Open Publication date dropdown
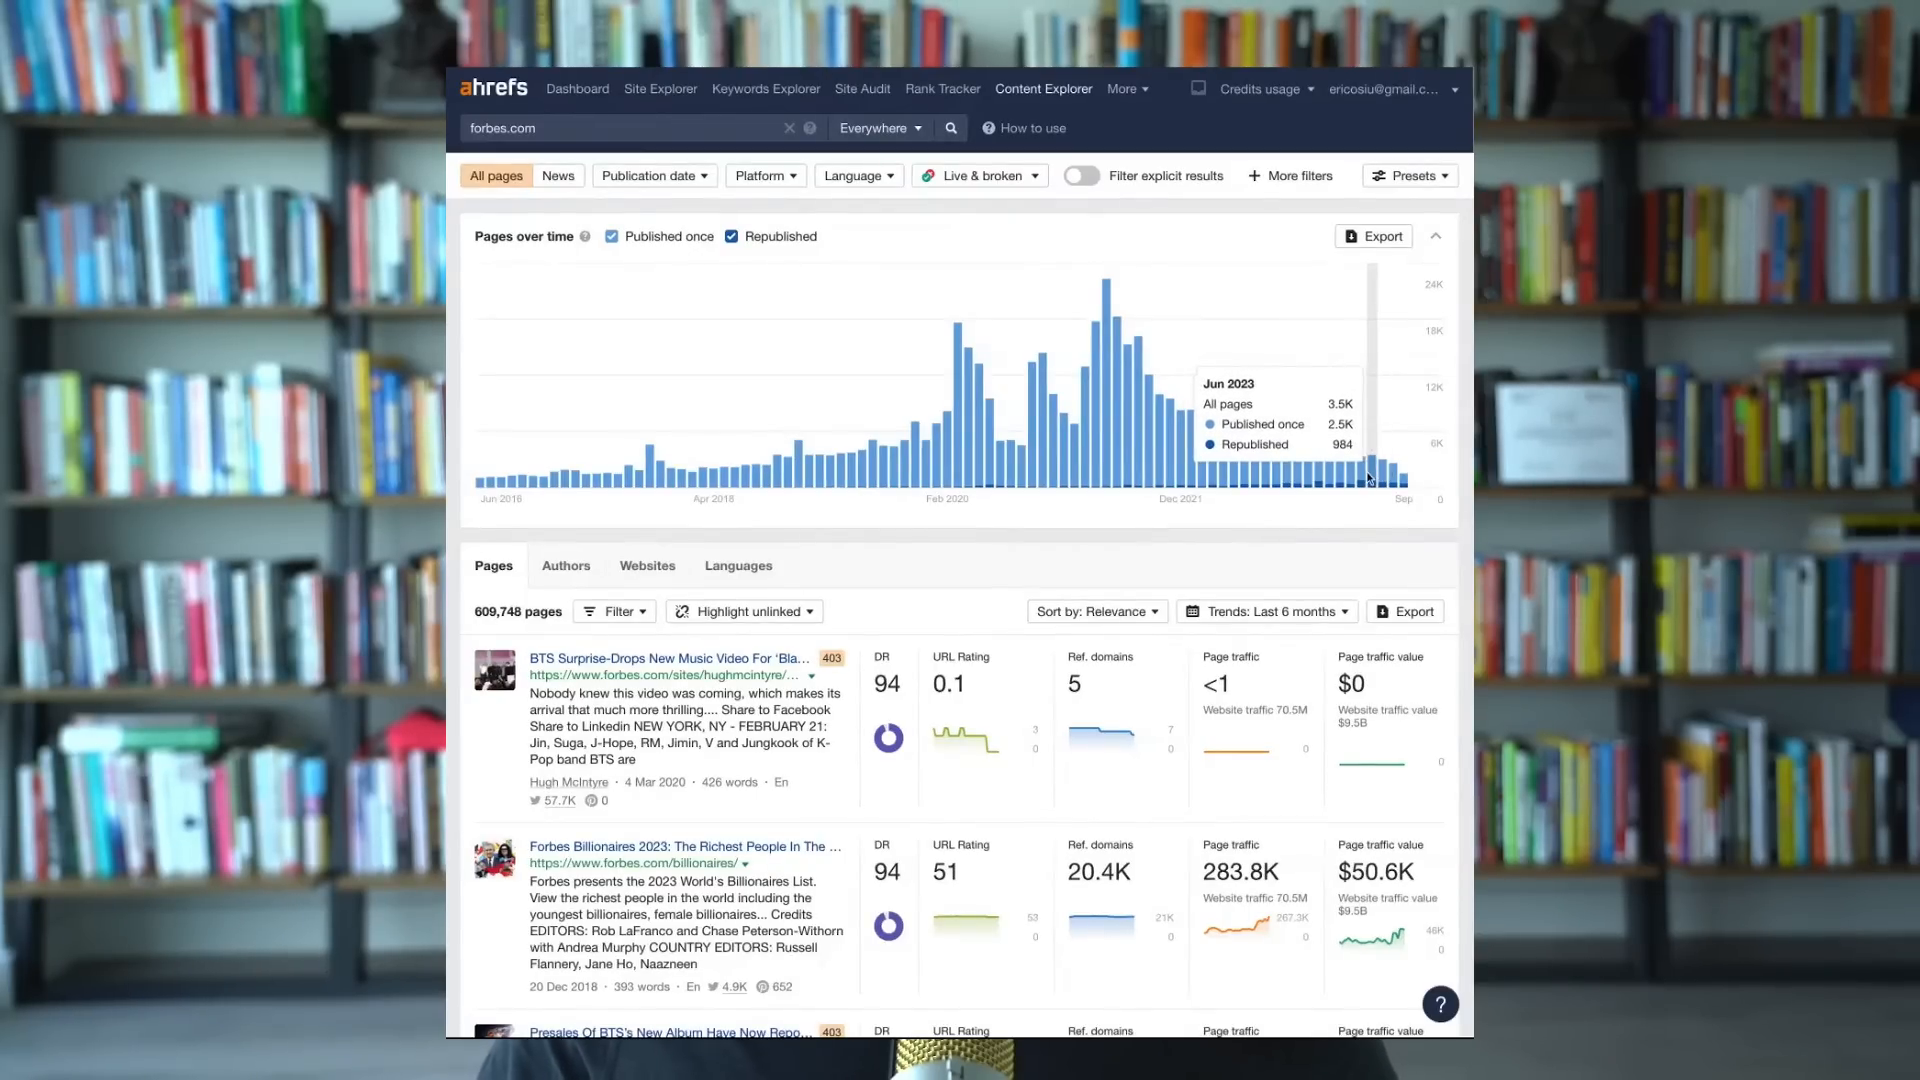The image size is (1920, 1080). 654,175
